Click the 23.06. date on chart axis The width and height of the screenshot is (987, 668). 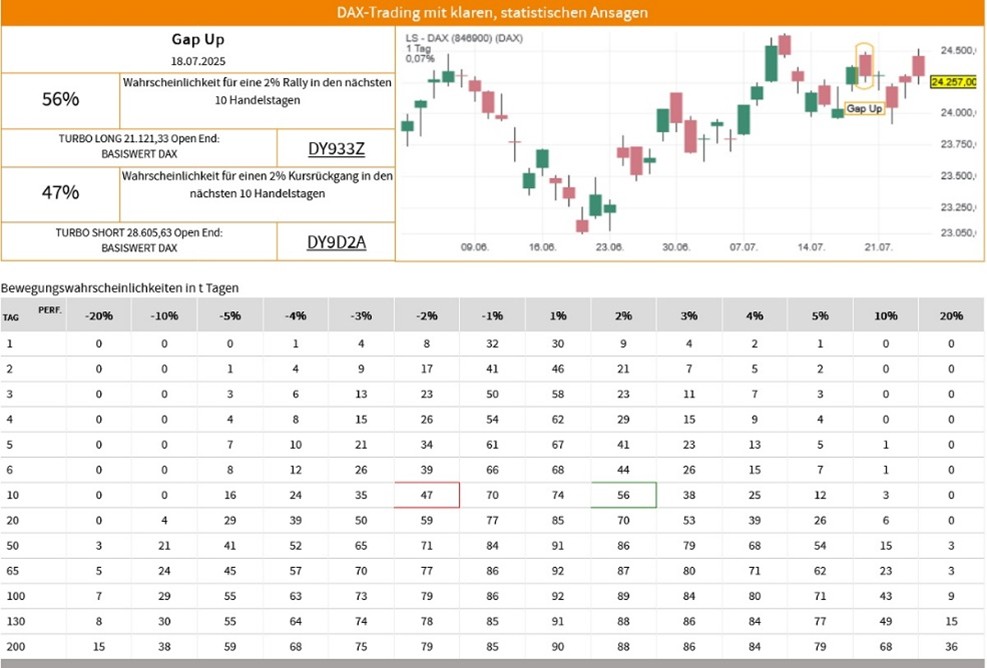coord(609,247)
